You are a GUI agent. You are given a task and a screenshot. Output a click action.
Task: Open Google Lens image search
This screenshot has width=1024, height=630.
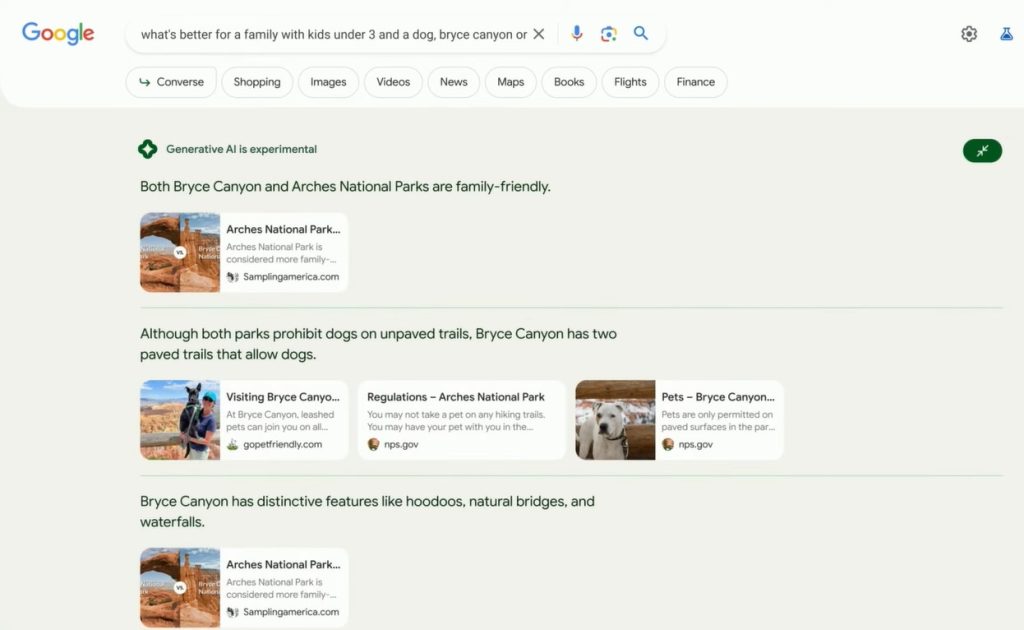tap(608, 34)
